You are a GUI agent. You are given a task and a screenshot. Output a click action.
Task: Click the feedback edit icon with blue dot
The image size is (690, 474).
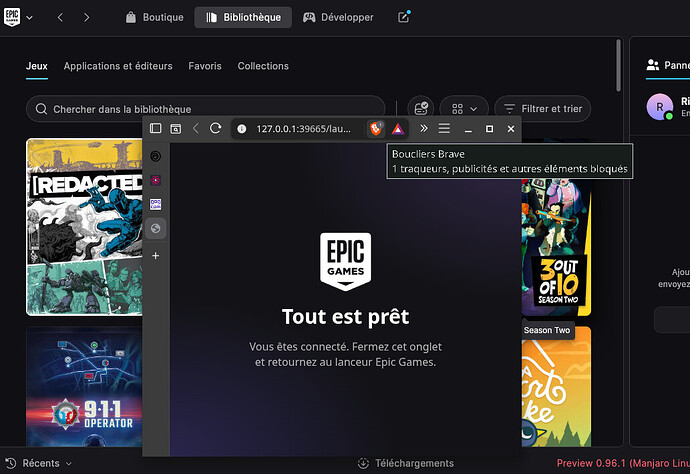(x=404, y=17)
